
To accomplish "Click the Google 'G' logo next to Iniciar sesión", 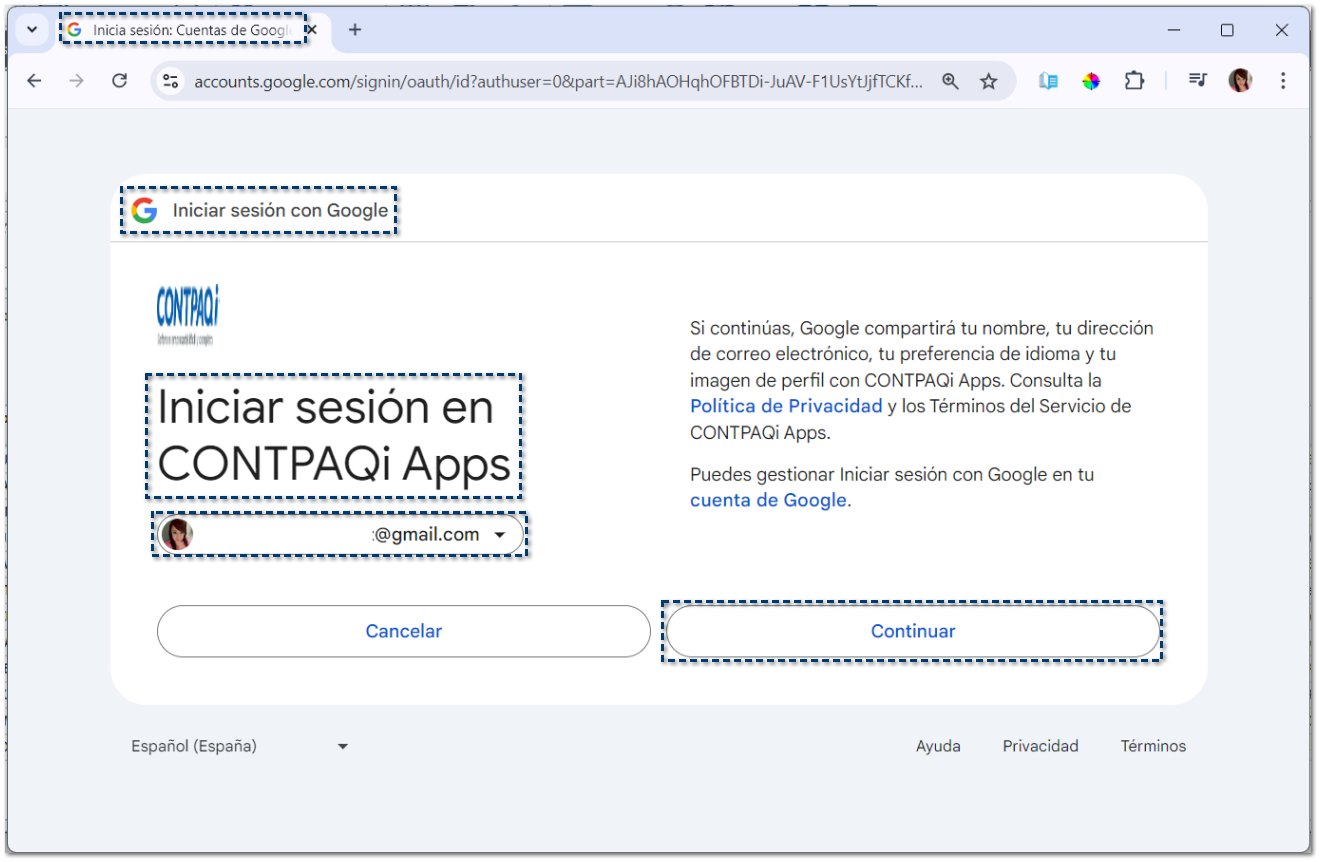I will (144, 210).
